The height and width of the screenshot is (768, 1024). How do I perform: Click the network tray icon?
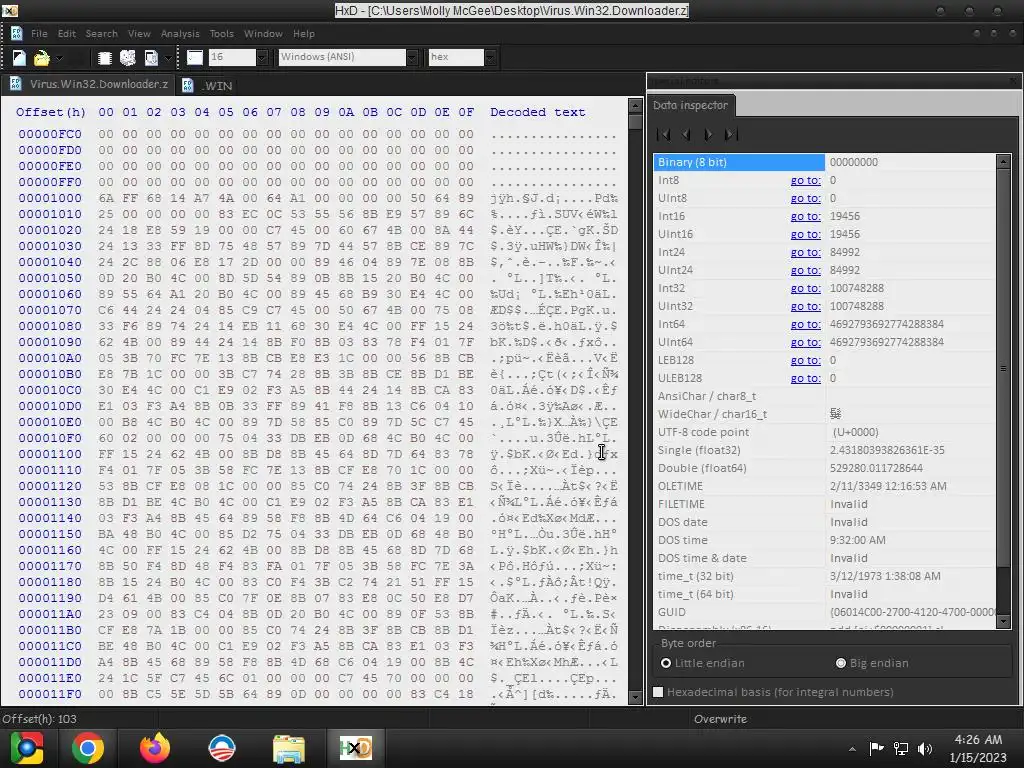click(901, 748)
